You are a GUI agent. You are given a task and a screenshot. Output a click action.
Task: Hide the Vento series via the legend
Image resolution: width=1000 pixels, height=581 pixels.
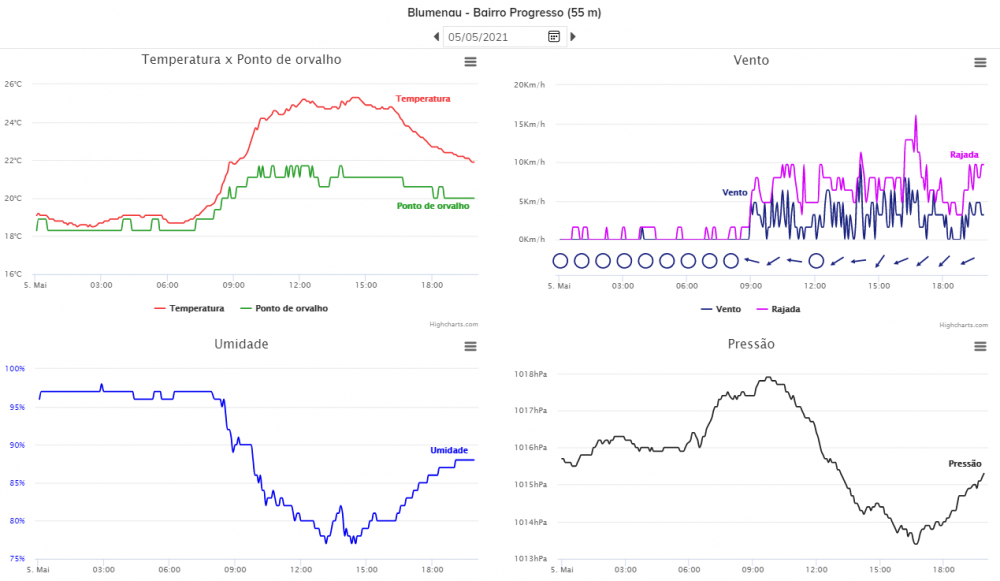point(721,309)
